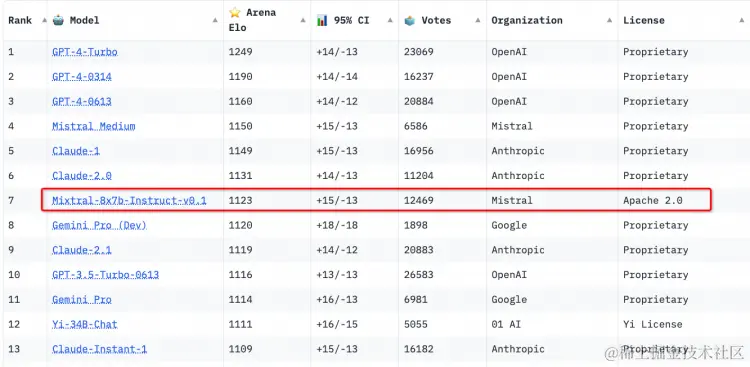Viewport: 750px width, 367px height.
Task: Sort by License column sort arrow
Action: click(742, 20)
